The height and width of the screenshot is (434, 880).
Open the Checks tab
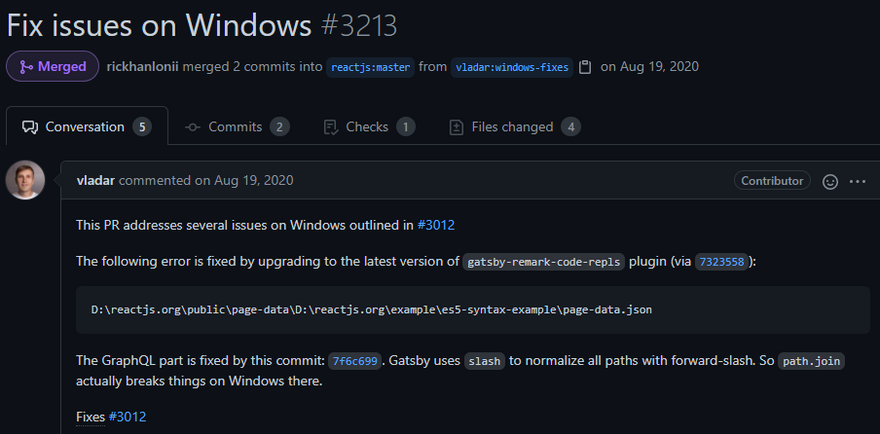coord(369,127)
